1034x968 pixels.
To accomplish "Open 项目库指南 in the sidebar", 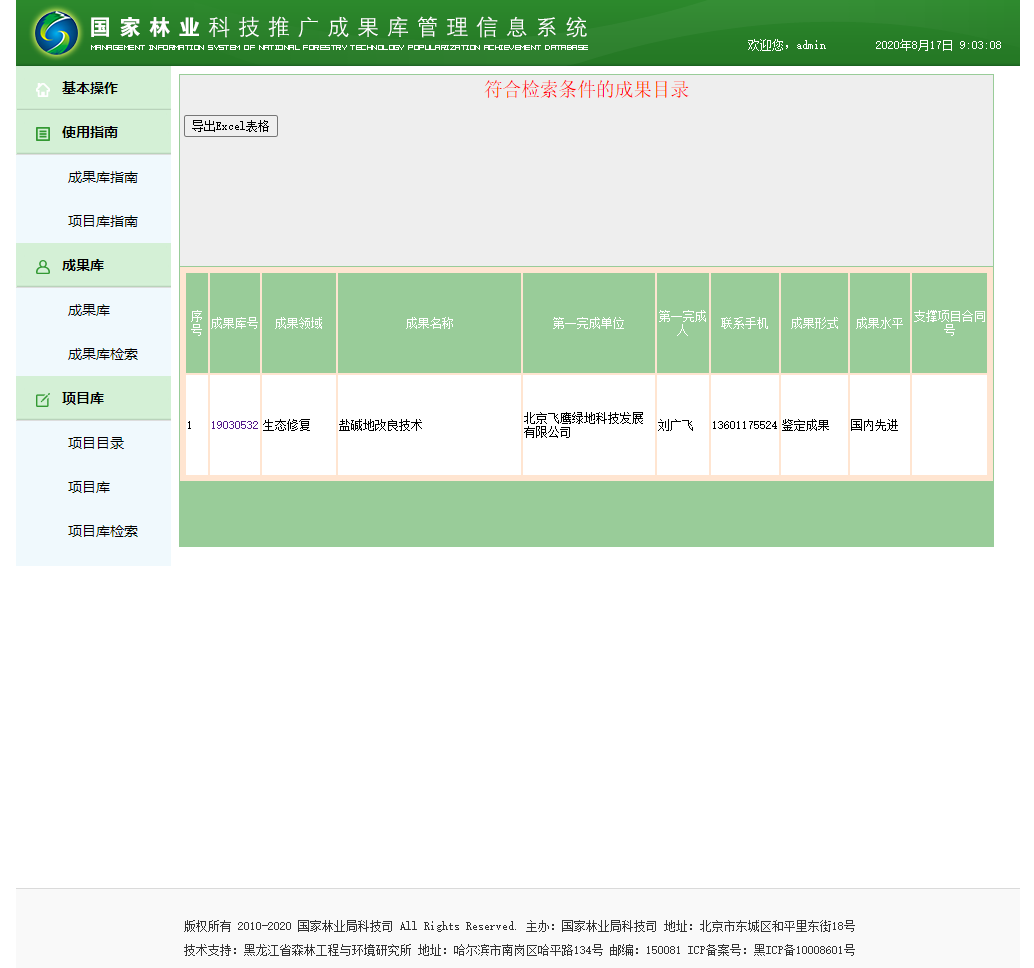I will click(x=103, y=221).
